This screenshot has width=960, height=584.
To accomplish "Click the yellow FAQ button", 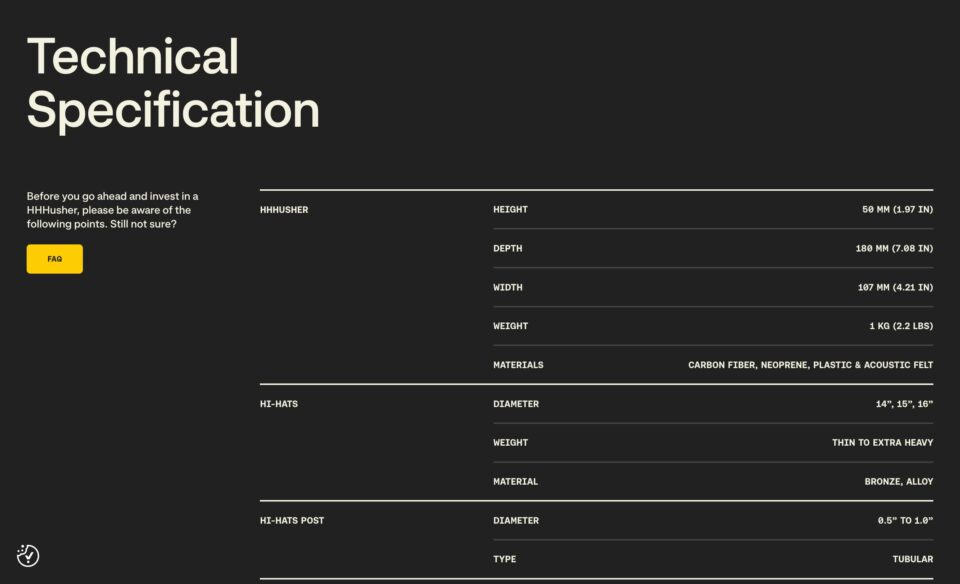I will point(54,259).
